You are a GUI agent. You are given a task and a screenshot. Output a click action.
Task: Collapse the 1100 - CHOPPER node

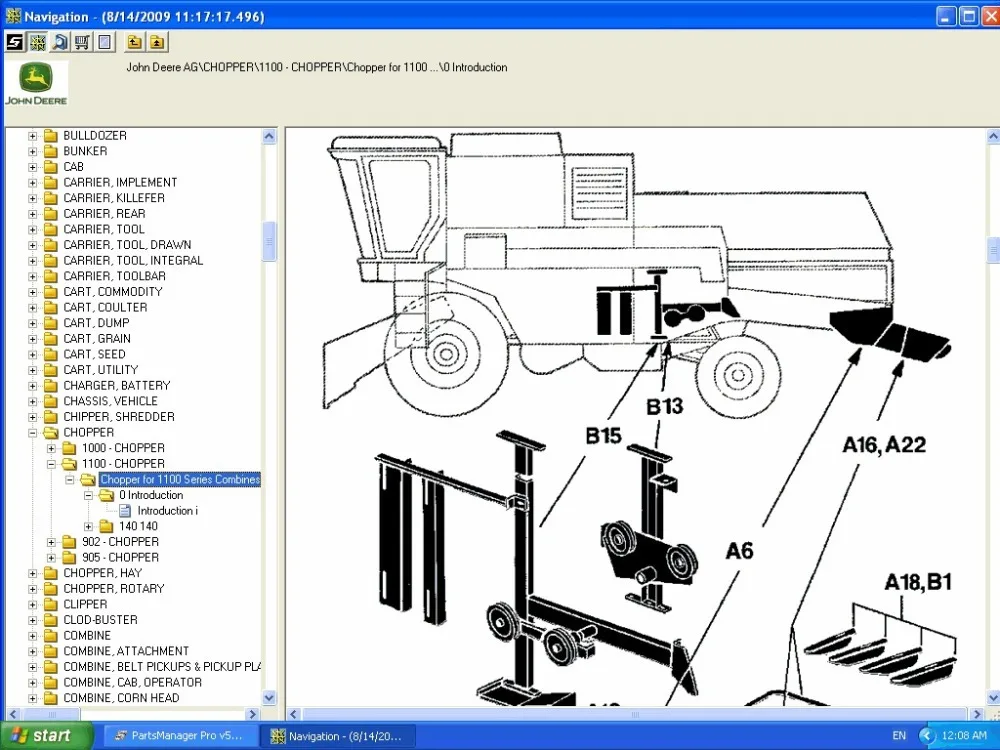click(x=51, y=464)
